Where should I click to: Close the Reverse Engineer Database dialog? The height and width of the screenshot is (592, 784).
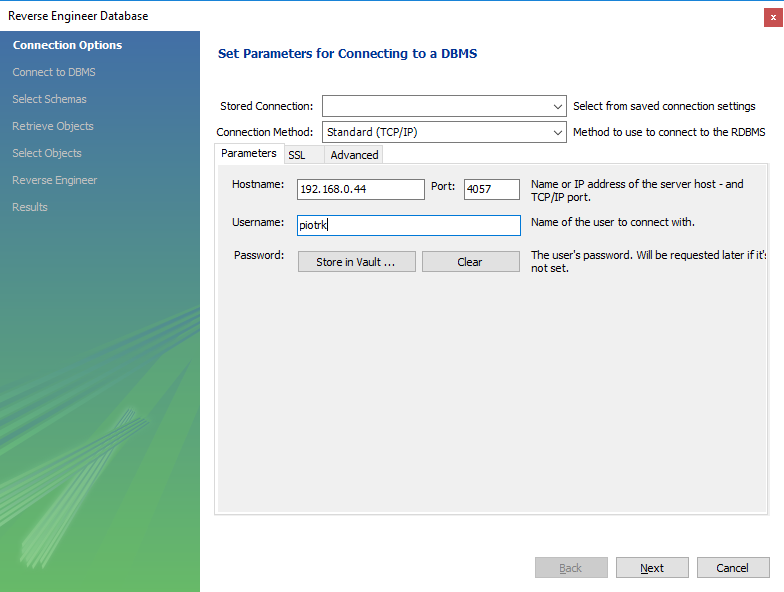[x=772, y=16]
